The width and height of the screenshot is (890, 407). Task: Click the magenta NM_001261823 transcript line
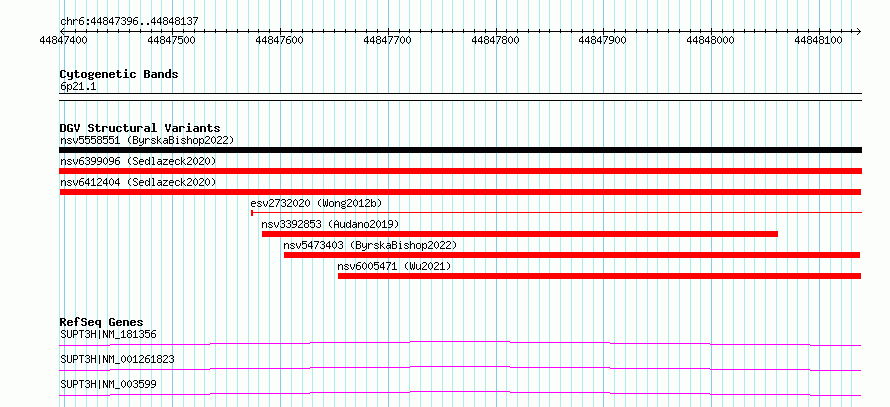pos(460,368)
